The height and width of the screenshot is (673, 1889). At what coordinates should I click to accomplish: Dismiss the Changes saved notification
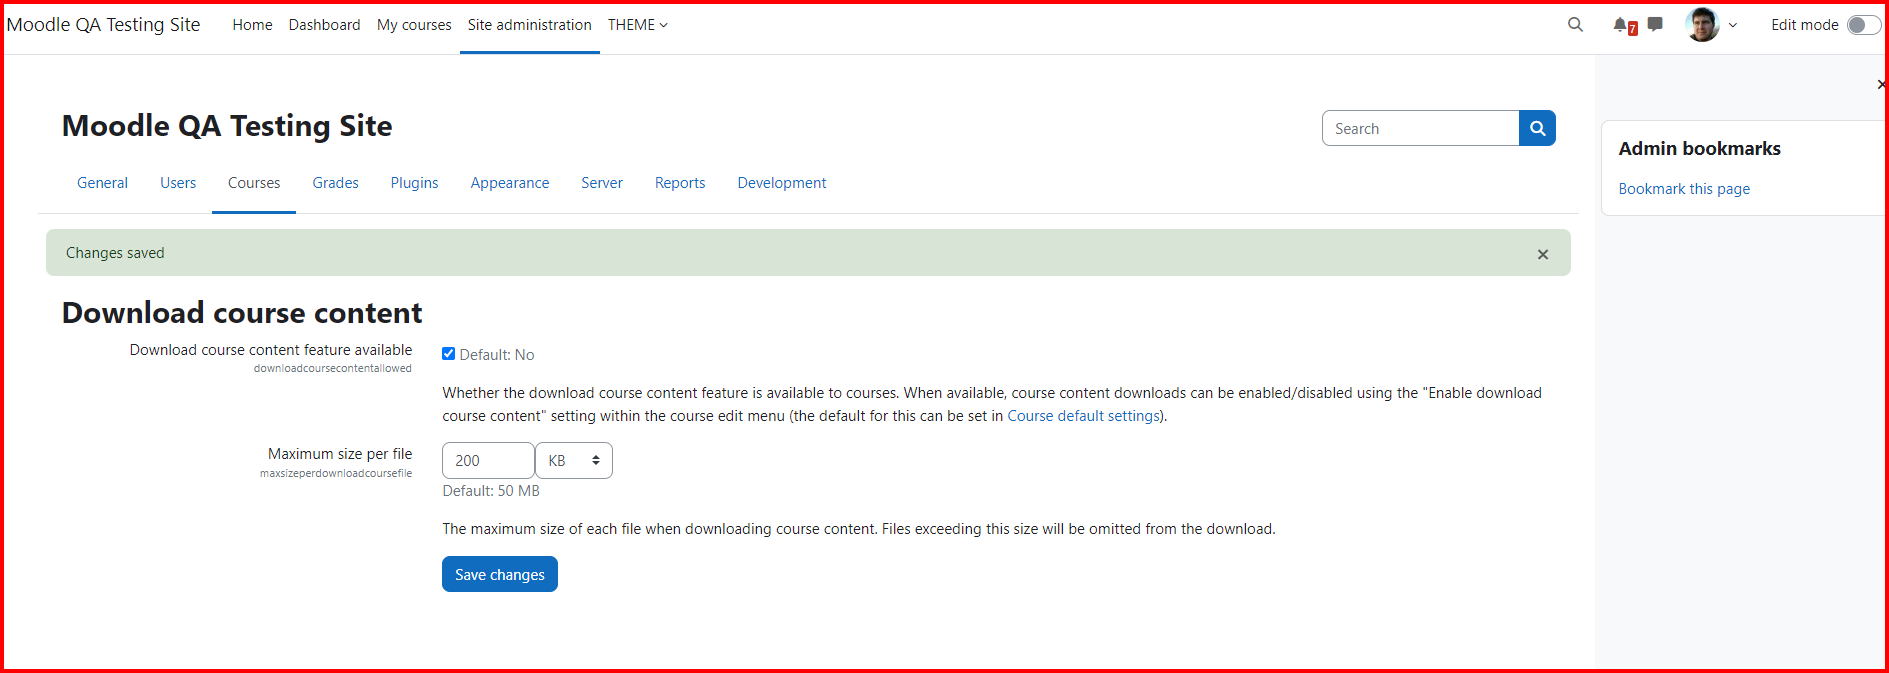tap(1543, 254)
